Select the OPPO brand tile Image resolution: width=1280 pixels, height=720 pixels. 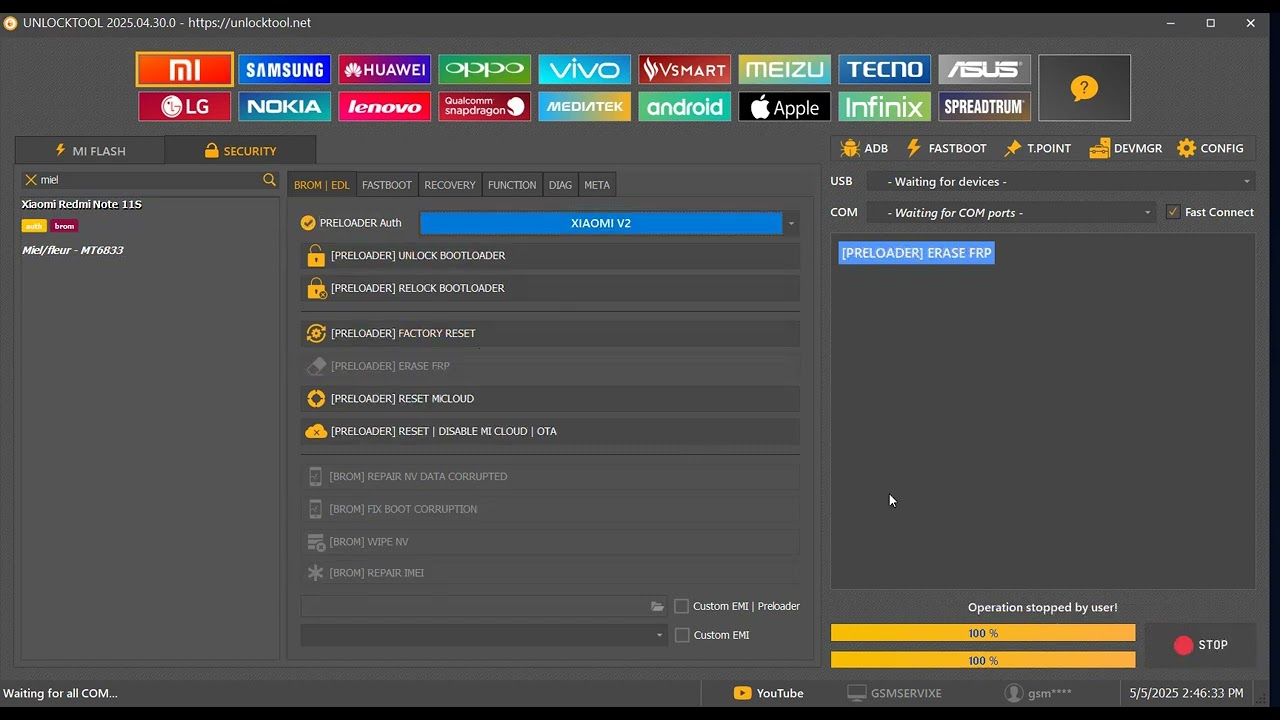[485, 69]
